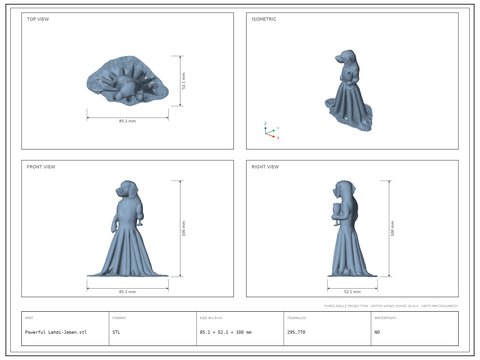
Task: Click the TOP VIEW label
Action: click(38, 19)
